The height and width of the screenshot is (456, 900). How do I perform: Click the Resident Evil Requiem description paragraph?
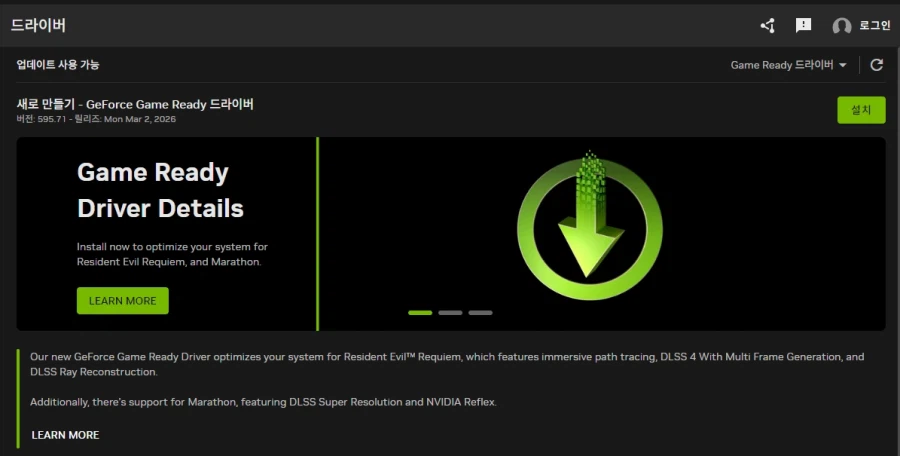point(446,364)
